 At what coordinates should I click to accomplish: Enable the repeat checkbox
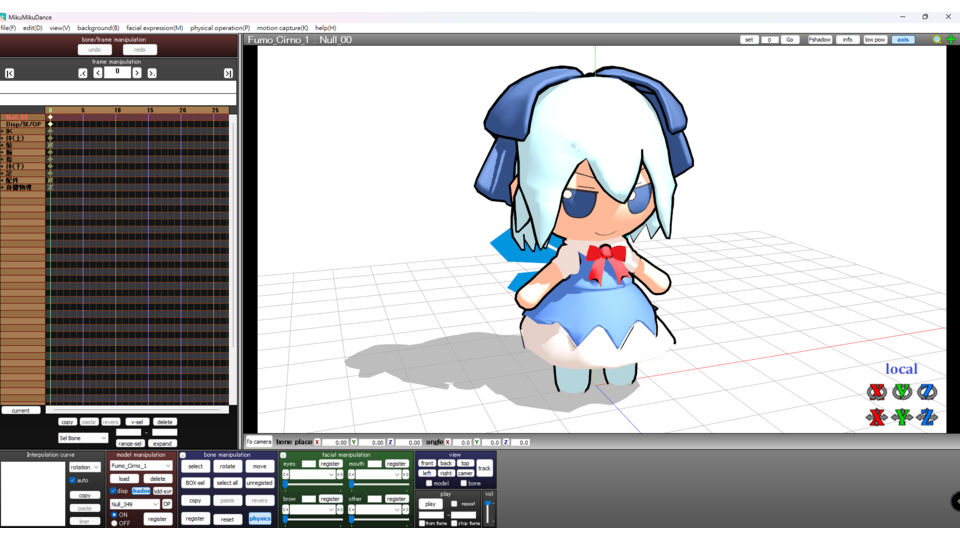pos(454,504)
